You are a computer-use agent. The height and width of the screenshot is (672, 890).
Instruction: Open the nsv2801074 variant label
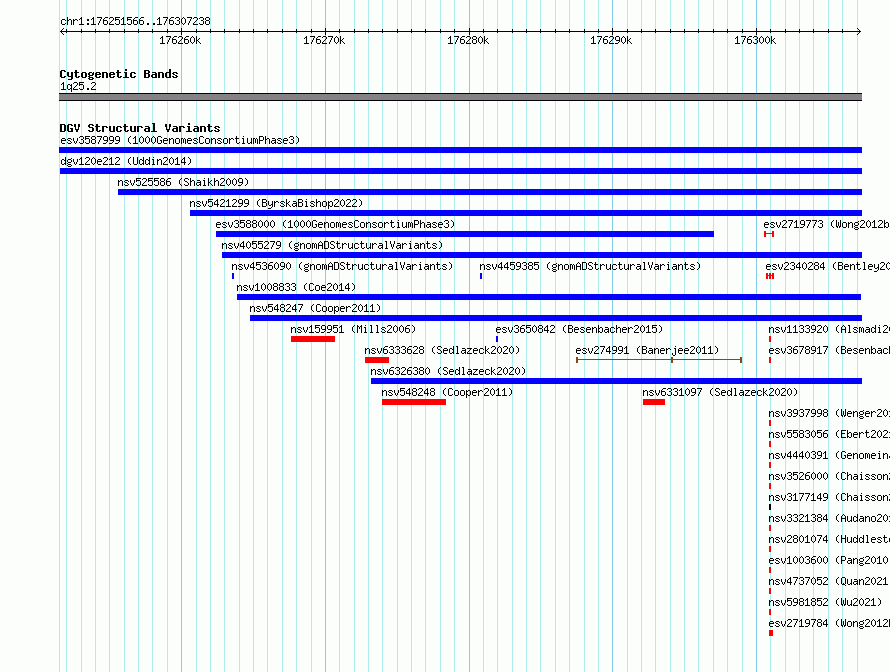point(829,539)
